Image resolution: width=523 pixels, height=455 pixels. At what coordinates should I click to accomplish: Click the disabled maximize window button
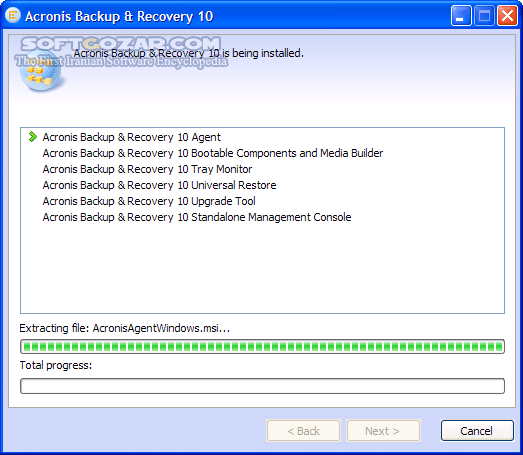click(484, 16)
